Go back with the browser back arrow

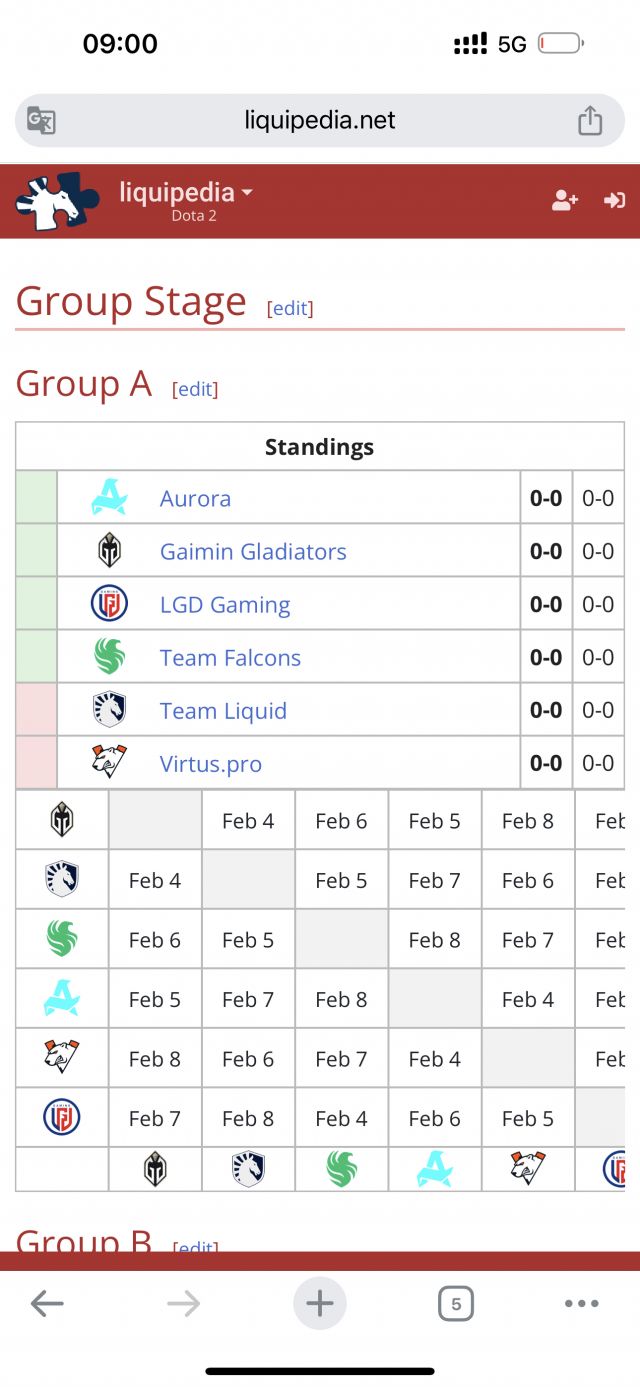pyautogui.click(x=47, y=1304)
